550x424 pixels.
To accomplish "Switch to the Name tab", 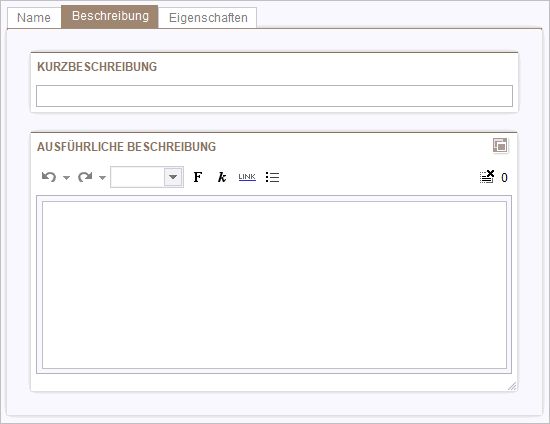I will pos(34,18).
